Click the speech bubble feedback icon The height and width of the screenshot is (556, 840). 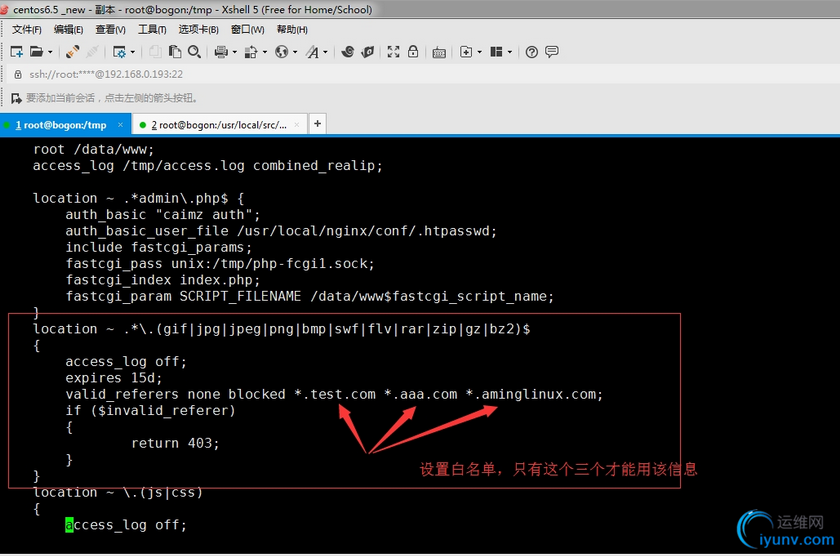(552, 52)
